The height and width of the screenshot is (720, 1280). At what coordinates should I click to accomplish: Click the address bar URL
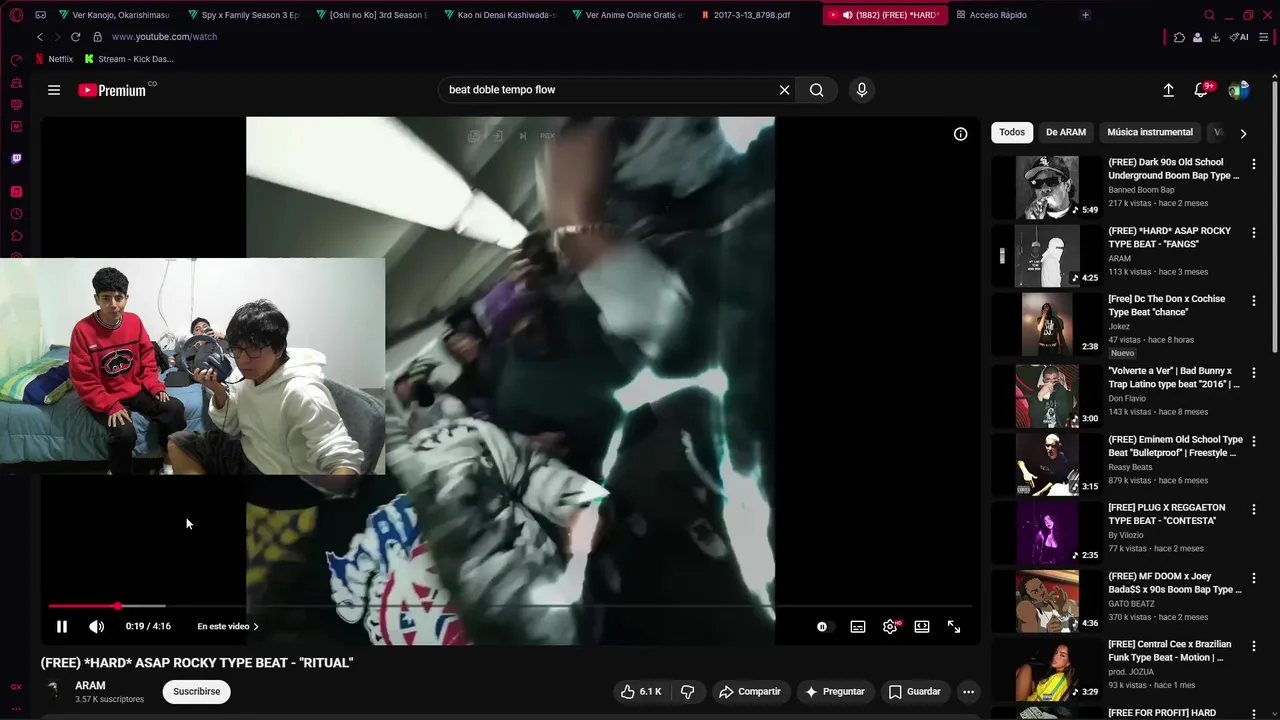[164, 37]
